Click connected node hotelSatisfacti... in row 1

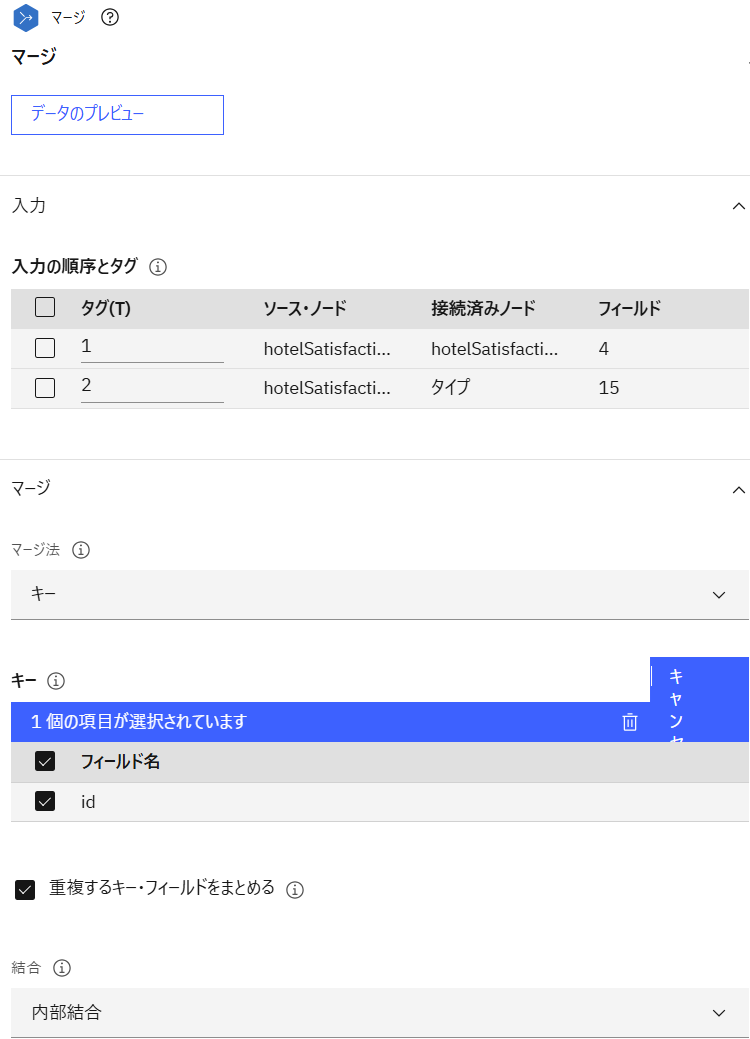point(495,349)
